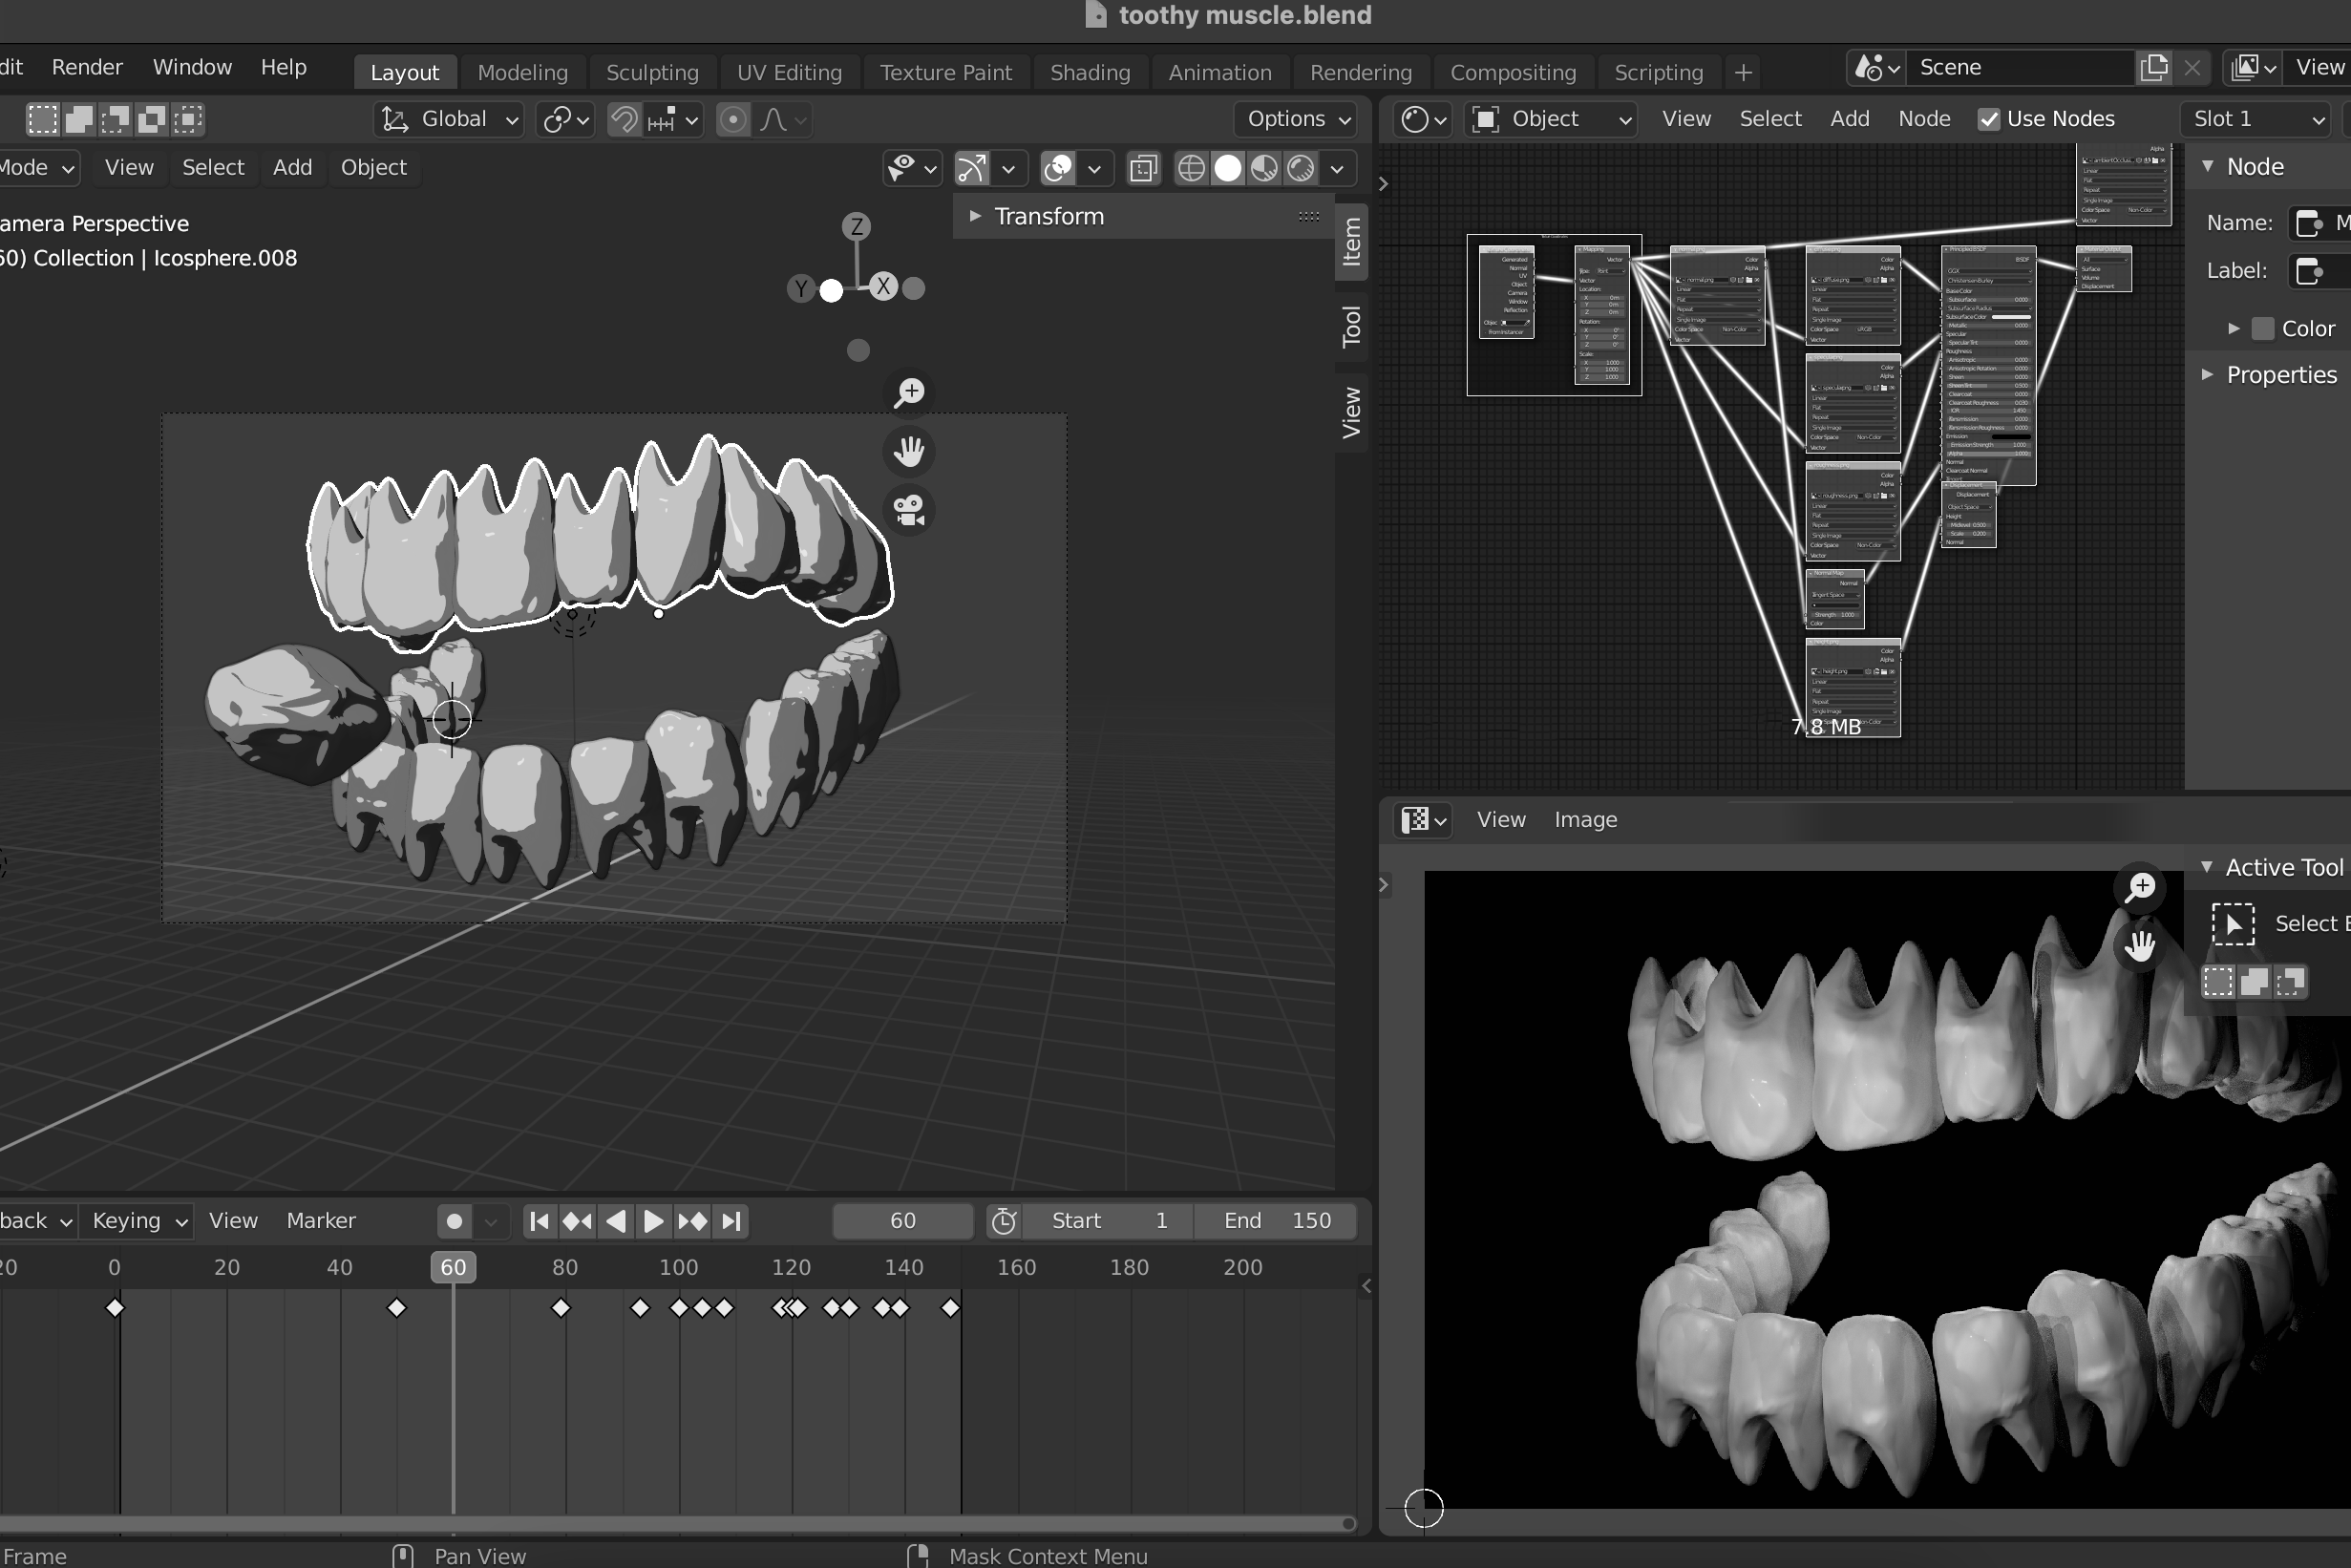
Task: Toggle the snapping magnet icon
Action: click(x=624, y=120)
